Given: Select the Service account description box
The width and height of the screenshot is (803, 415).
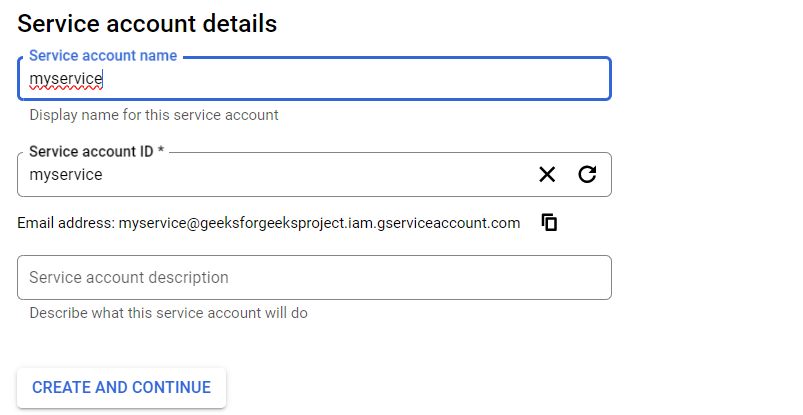Looking at the screenshot, I should tap(314, 278).
